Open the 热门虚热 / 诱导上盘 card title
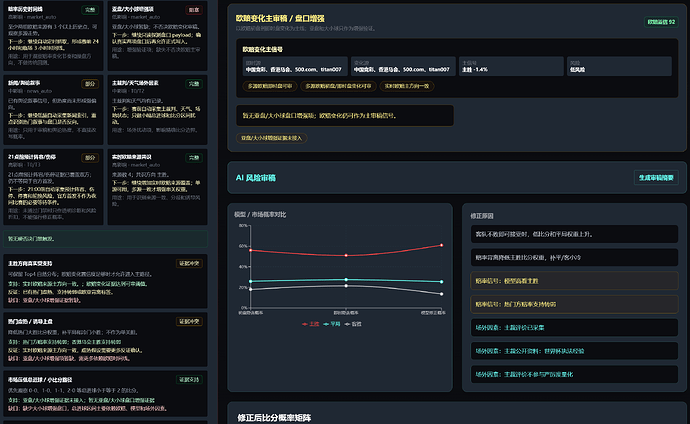The width and height of the screenshot is (690, 424). point(30,322)
